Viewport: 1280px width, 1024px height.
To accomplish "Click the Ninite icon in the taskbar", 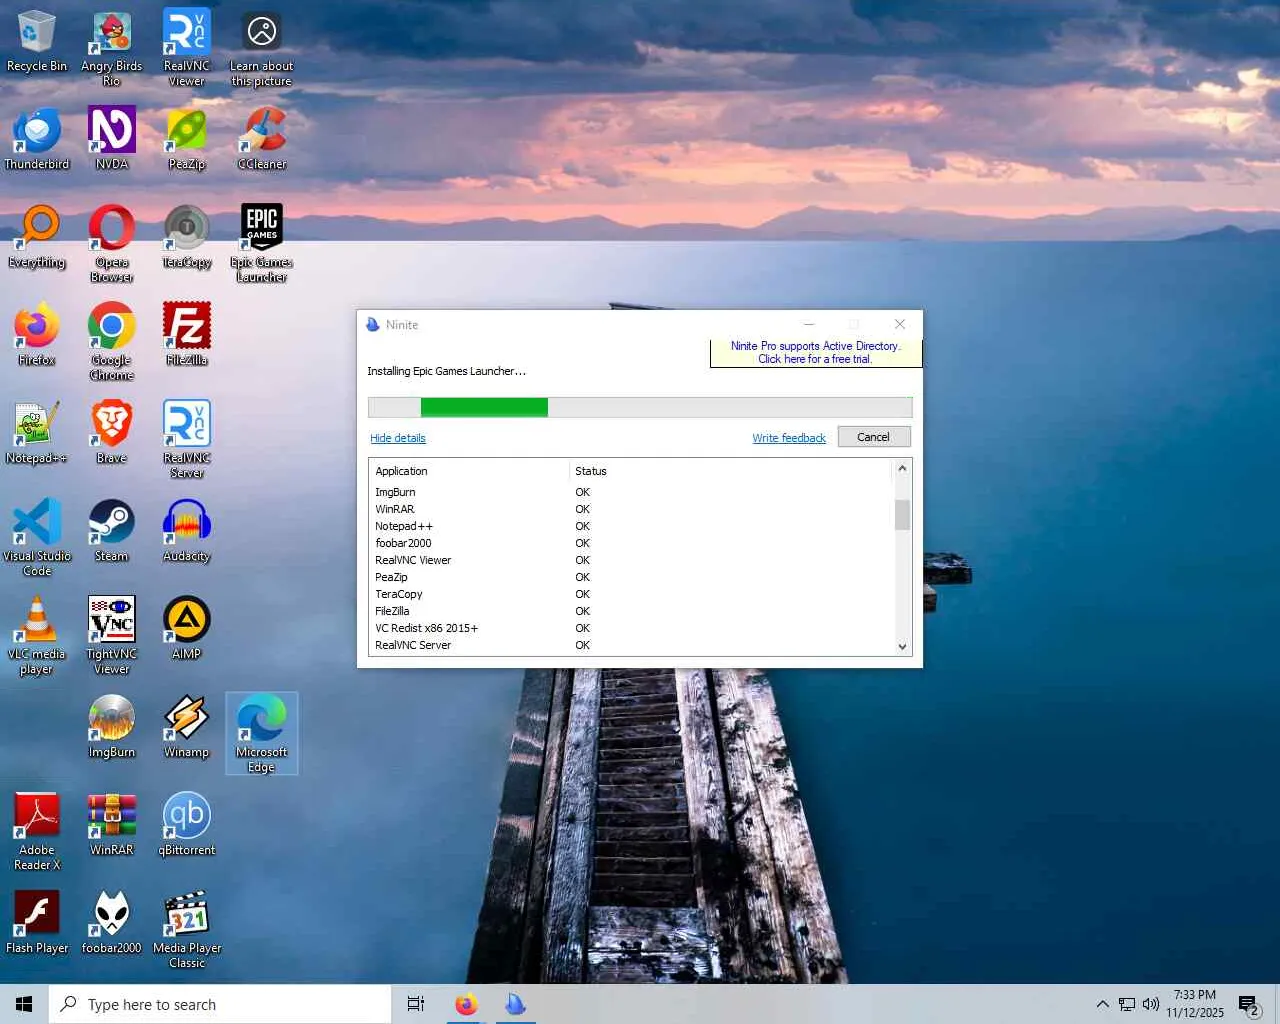I will point(515,1004).
